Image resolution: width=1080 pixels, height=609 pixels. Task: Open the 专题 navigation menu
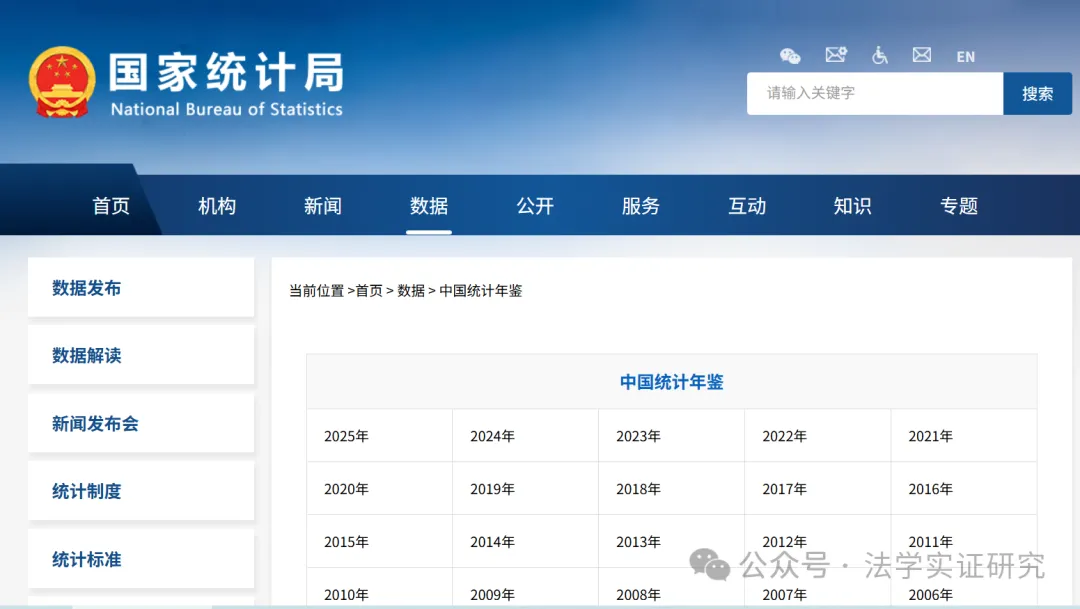coord(959,205)
